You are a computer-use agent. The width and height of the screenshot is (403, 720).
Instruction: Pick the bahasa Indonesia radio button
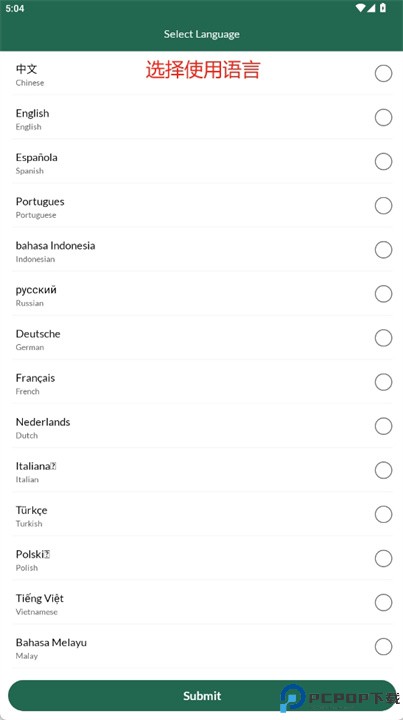(x=383, y=250)
